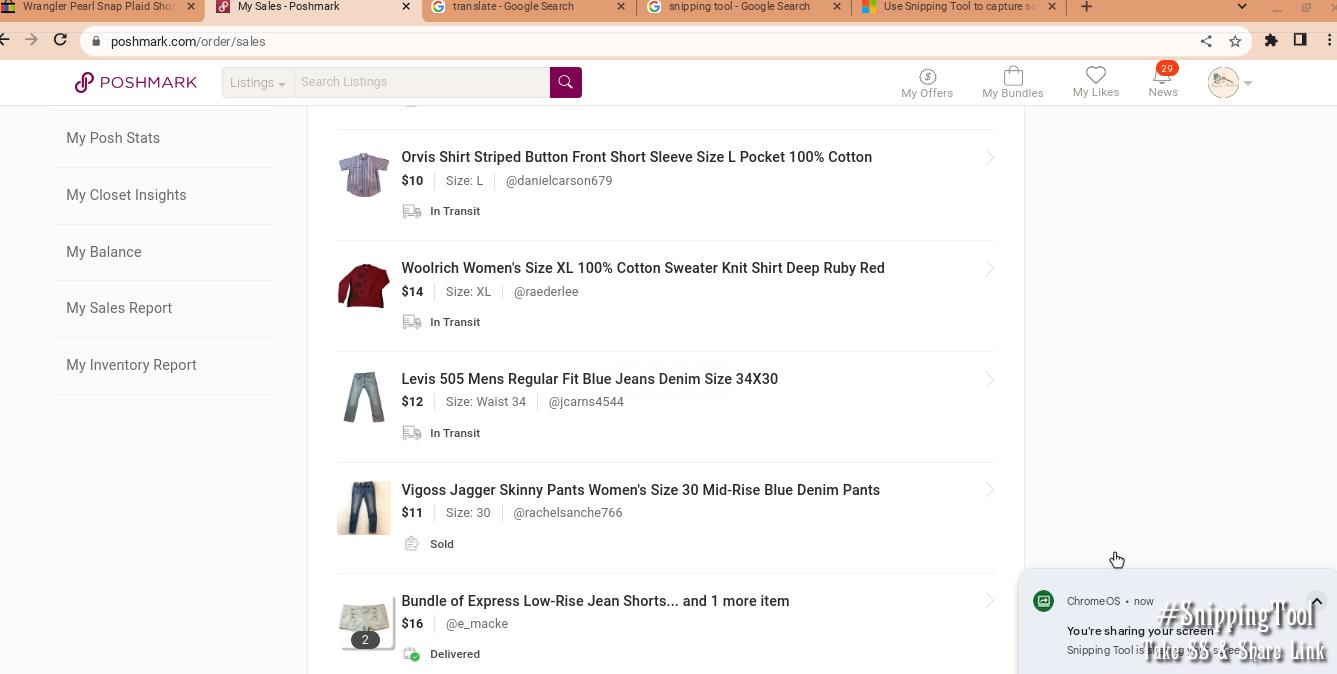This screenshot has width=1337, height=674.
Task: Click the Orvis striped shirt thumbnail
Action: tap(363, 175)
